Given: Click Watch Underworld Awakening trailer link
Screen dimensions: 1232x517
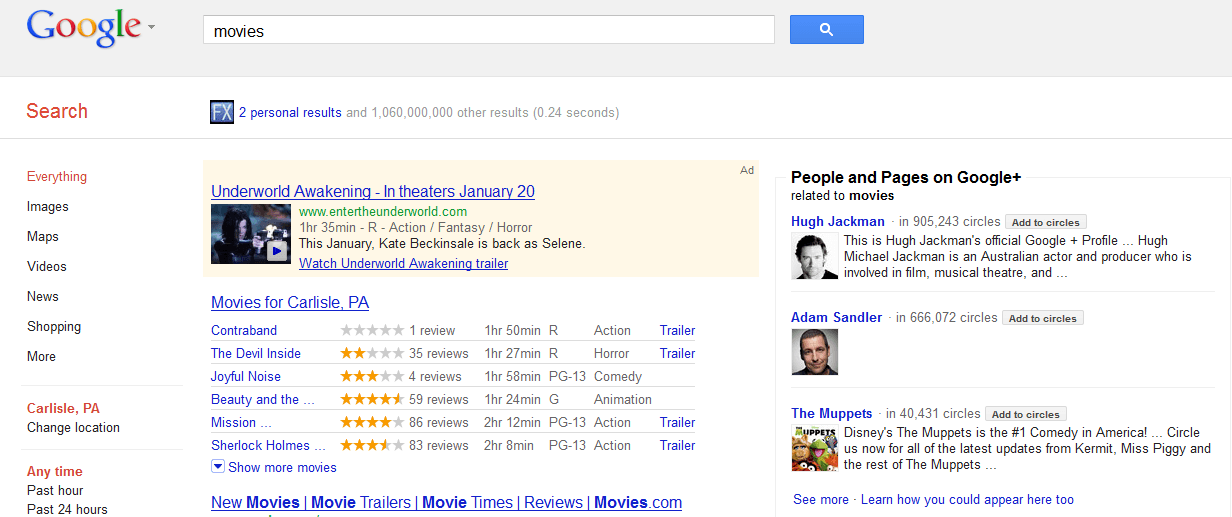Looking at the screenshot, I should tap(403, 264).
